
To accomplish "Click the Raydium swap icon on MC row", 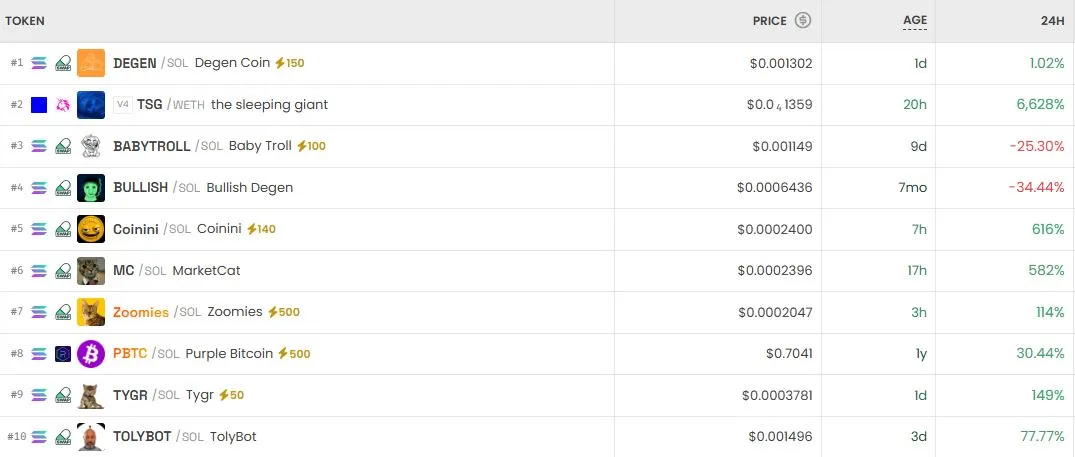I will click(x=63, y=271).
